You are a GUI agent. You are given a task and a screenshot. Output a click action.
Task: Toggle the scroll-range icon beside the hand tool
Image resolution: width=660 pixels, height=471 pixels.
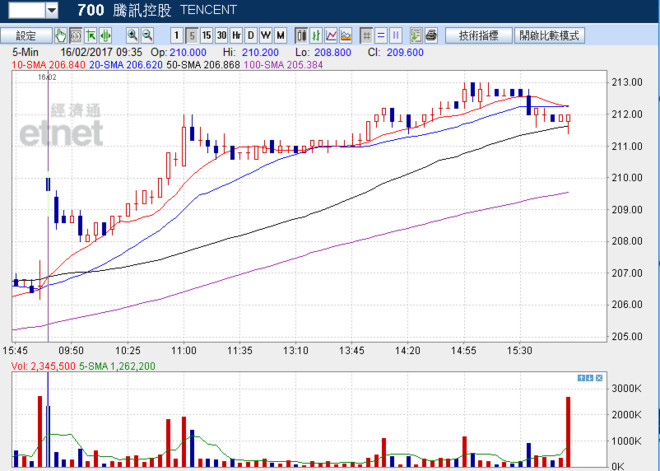click(76, 36)
